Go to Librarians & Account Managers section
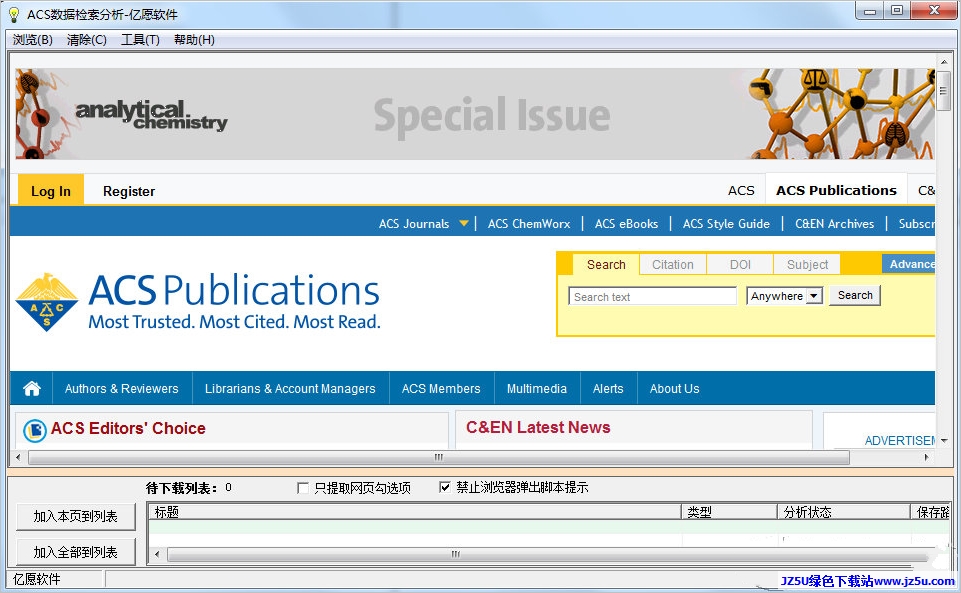 [x=290, y=388]
